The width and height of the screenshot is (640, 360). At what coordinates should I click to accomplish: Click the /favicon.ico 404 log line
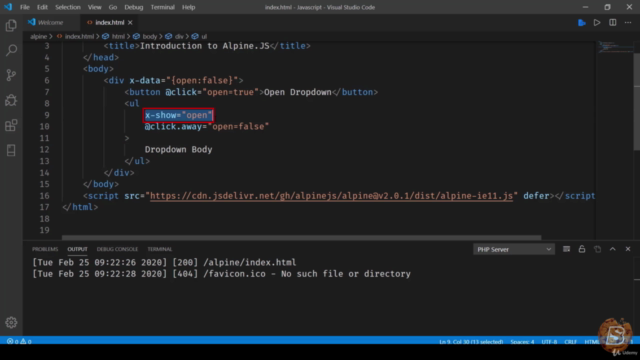[x=222, y=274]
